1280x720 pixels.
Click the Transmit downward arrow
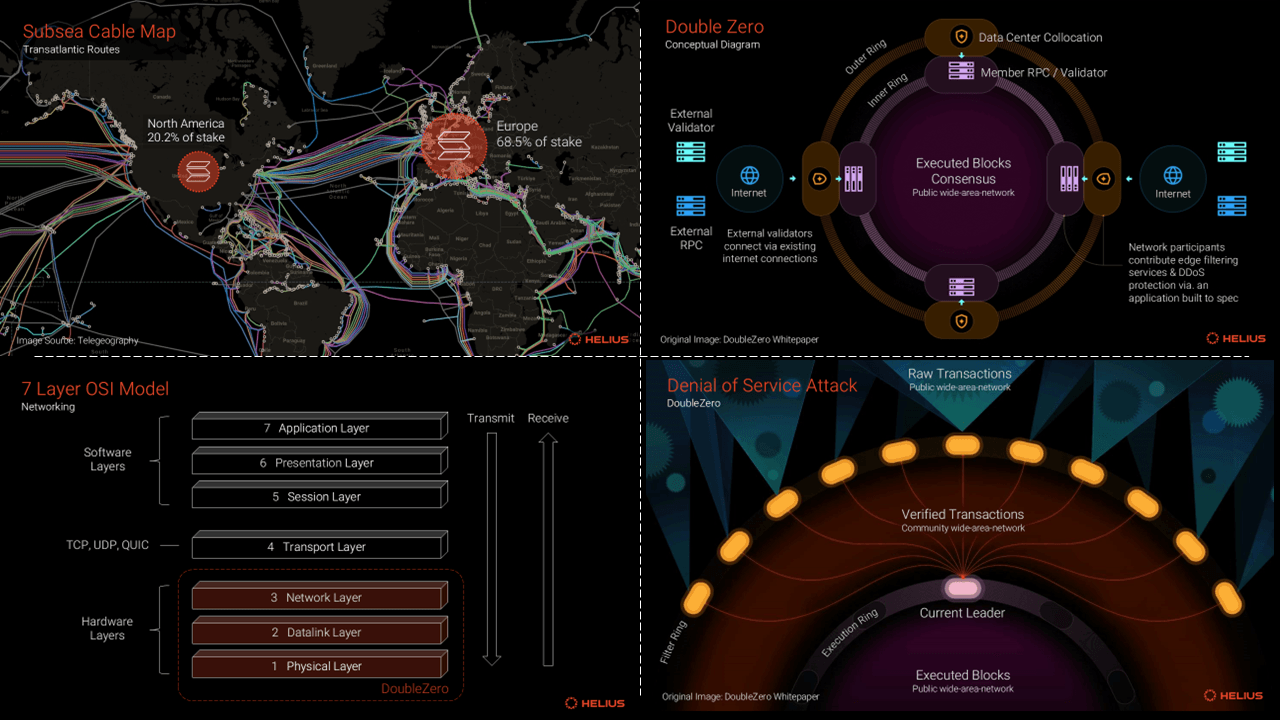point(491,550)
